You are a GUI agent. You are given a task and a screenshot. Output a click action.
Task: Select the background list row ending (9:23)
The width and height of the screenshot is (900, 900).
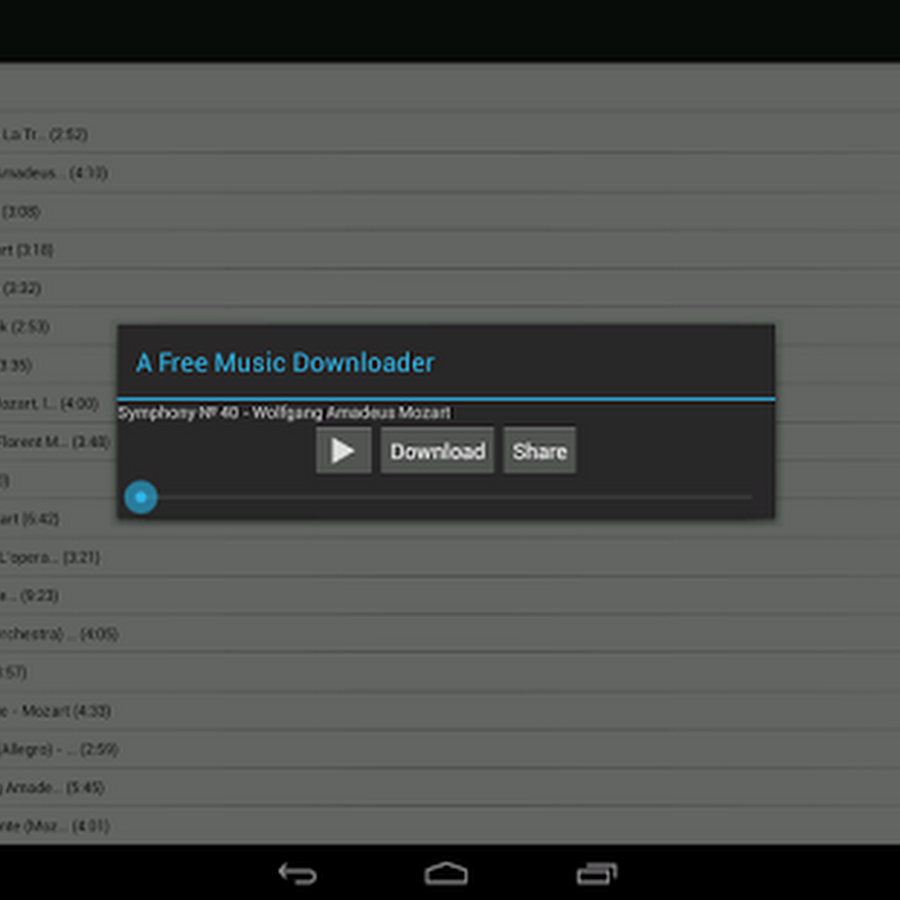[450, 596]
